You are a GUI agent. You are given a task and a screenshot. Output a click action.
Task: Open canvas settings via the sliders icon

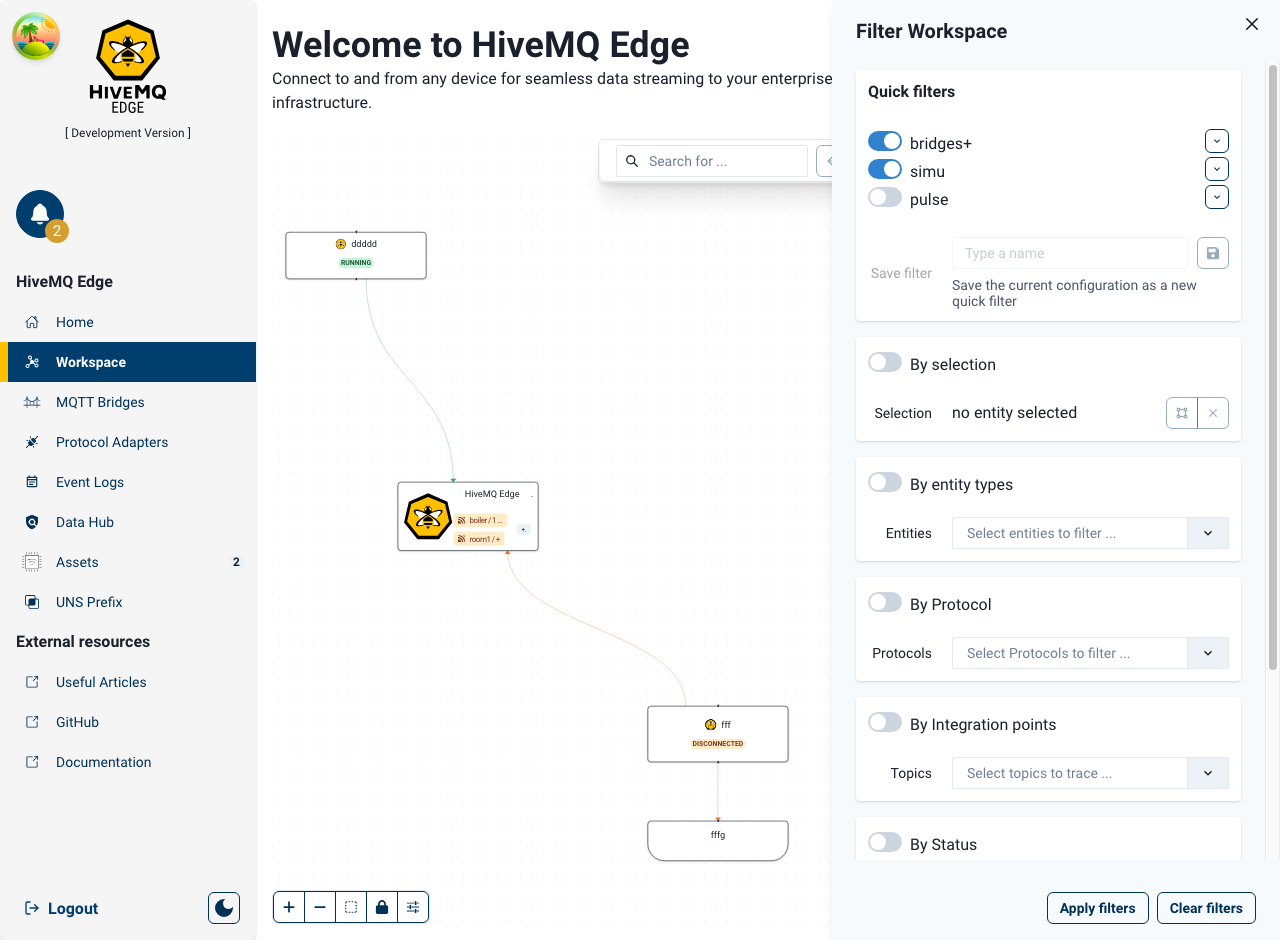coord(413,907)
